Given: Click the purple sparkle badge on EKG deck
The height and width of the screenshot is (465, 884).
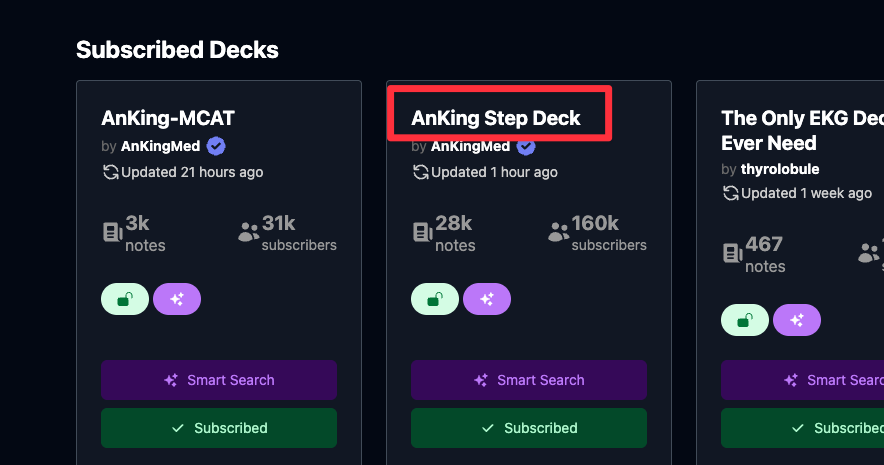Looking at the screenshot, I should tap(797, 321).
